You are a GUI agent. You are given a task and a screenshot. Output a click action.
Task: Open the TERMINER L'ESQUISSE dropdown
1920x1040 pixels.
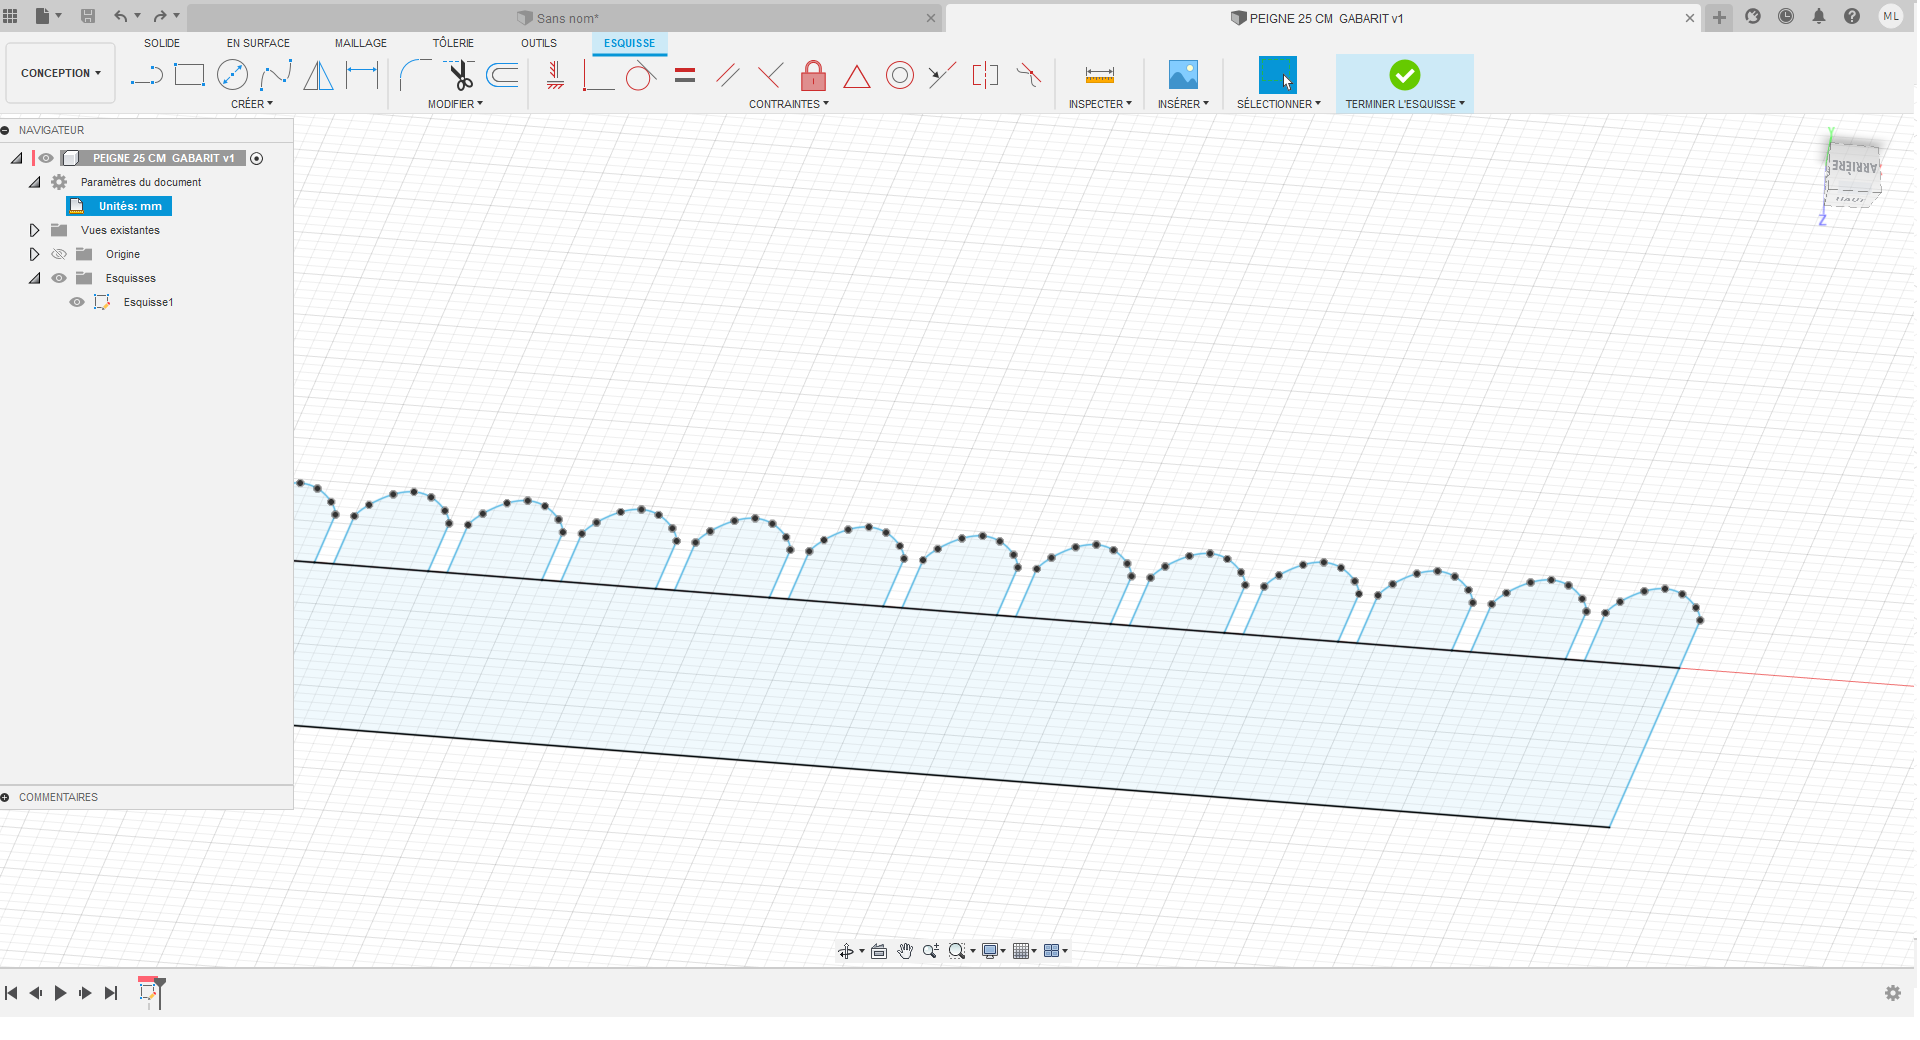1405,104
